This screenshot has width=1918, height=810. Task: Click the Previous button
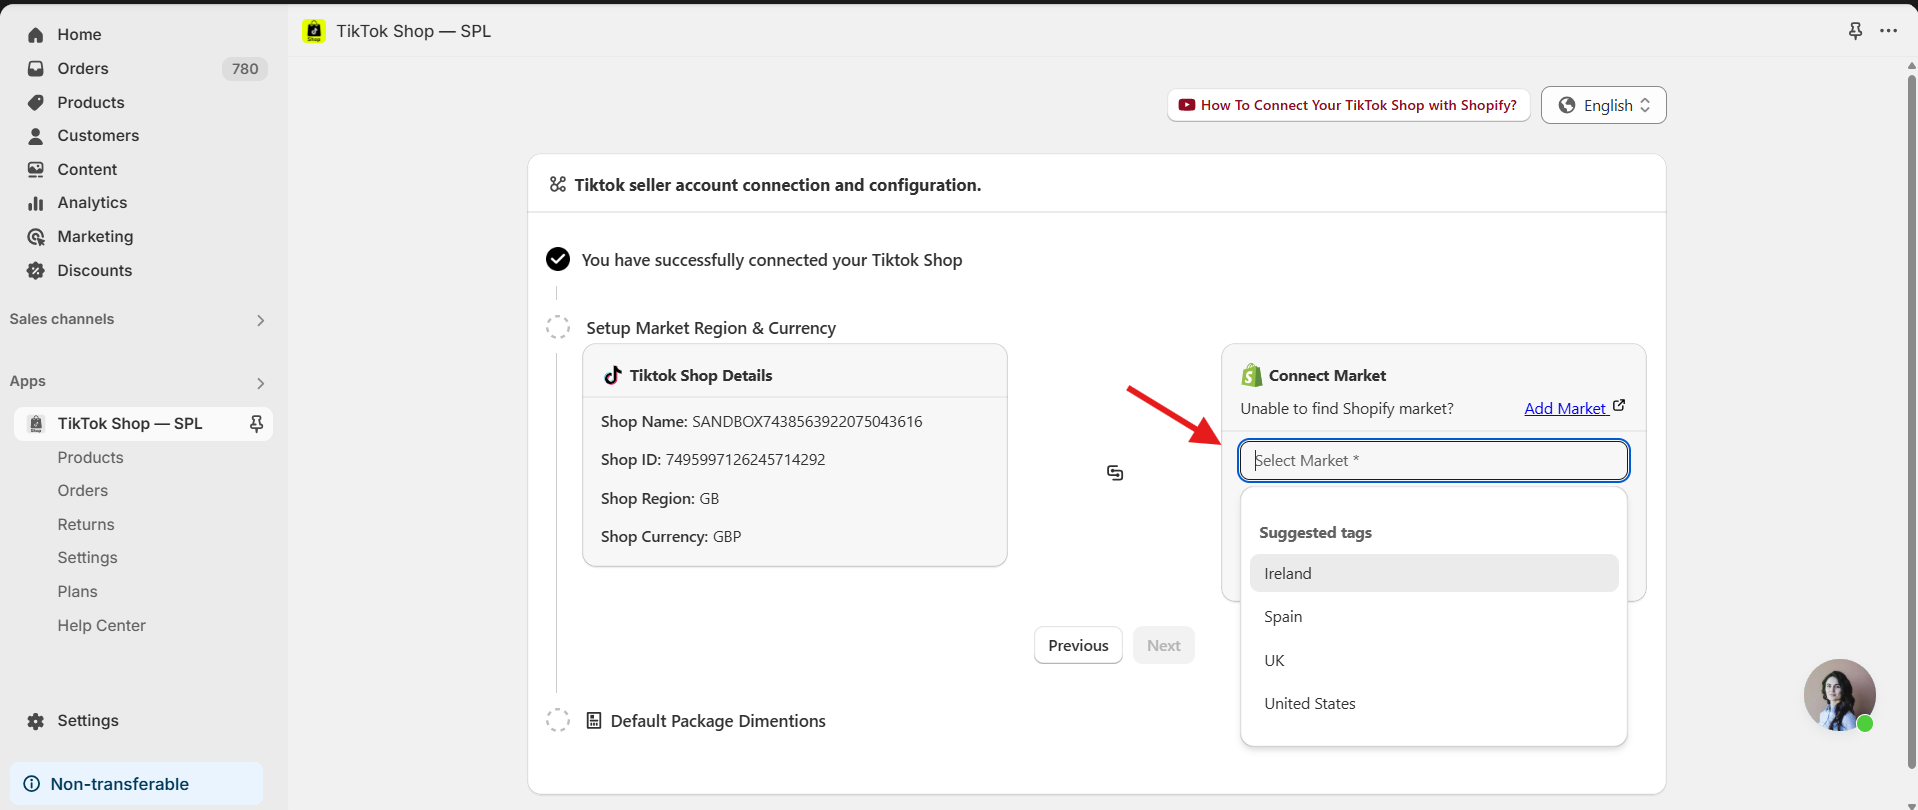(1078, 646)
